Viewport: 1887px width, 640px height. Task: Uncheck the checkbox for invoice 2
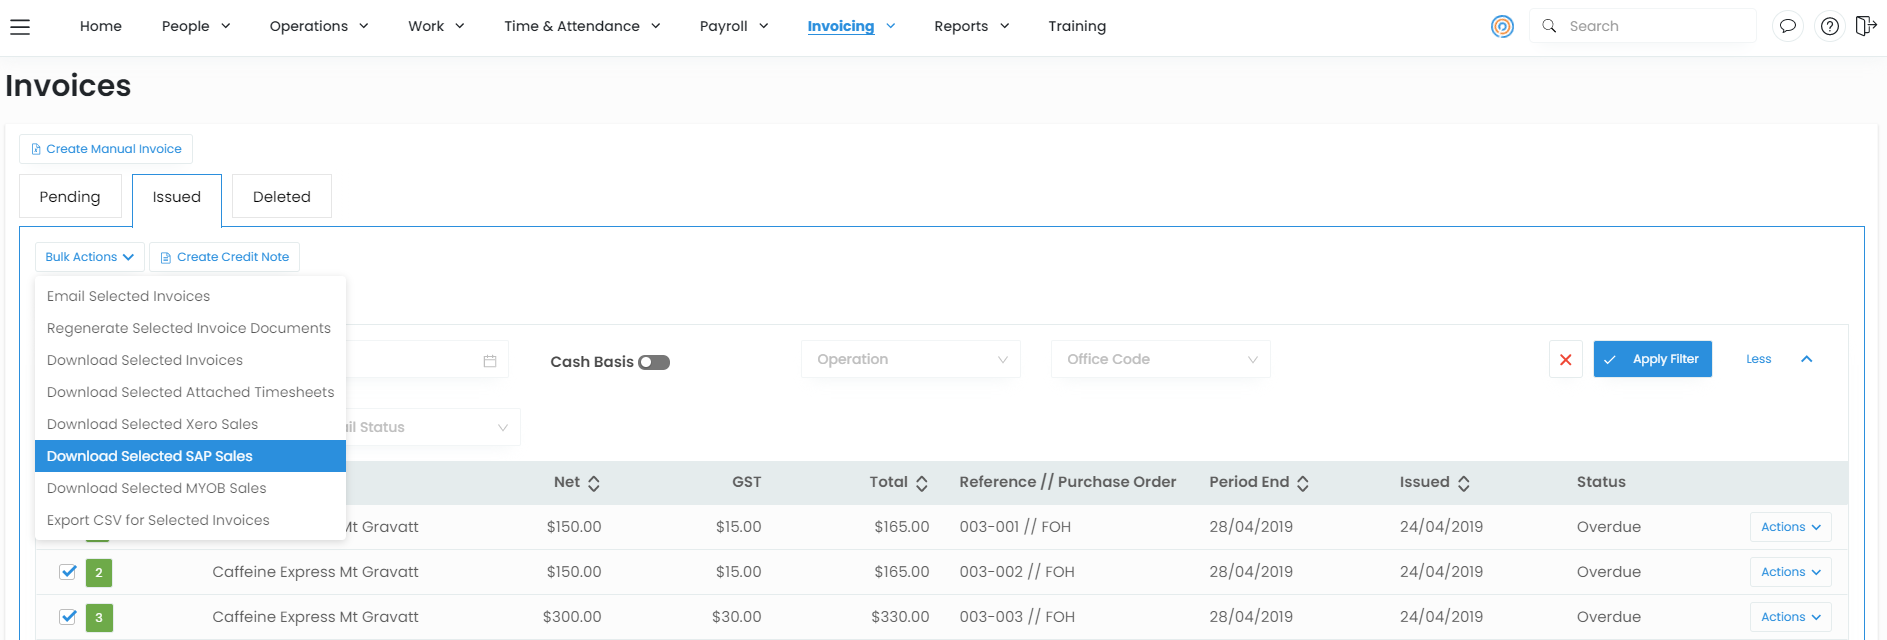coord(68,572)
